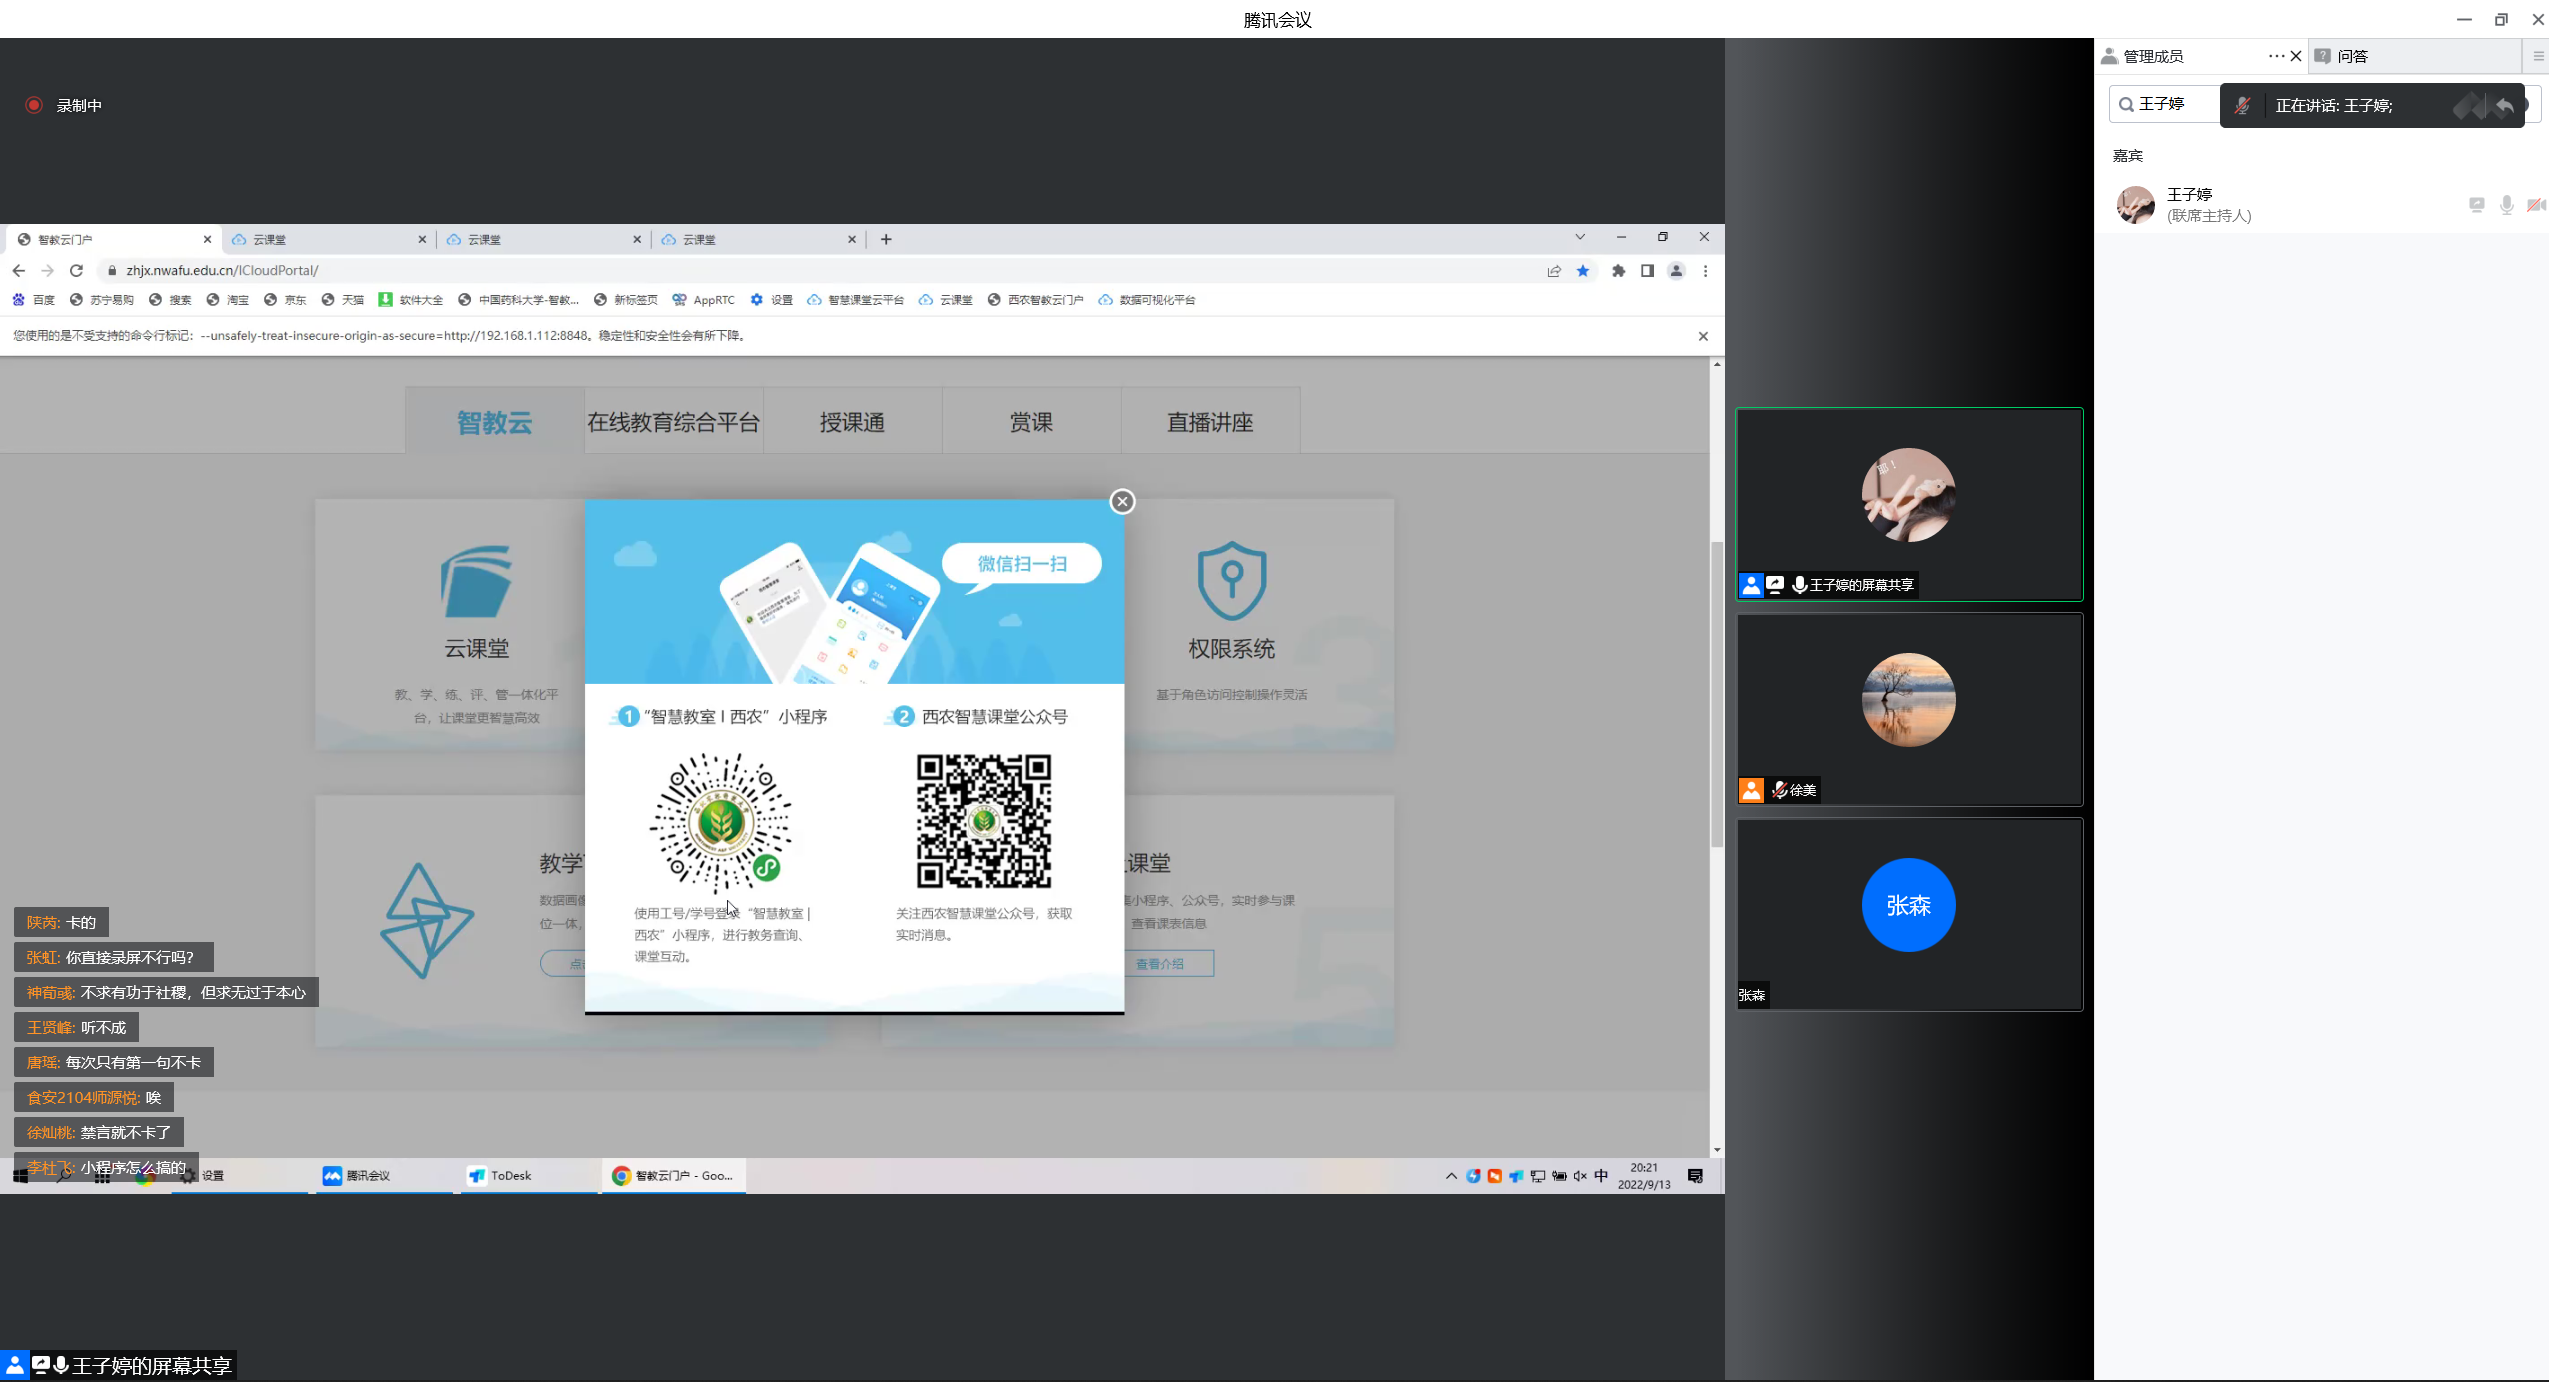
Task: Open the 百度 bookmark
Action: point(34,299)
